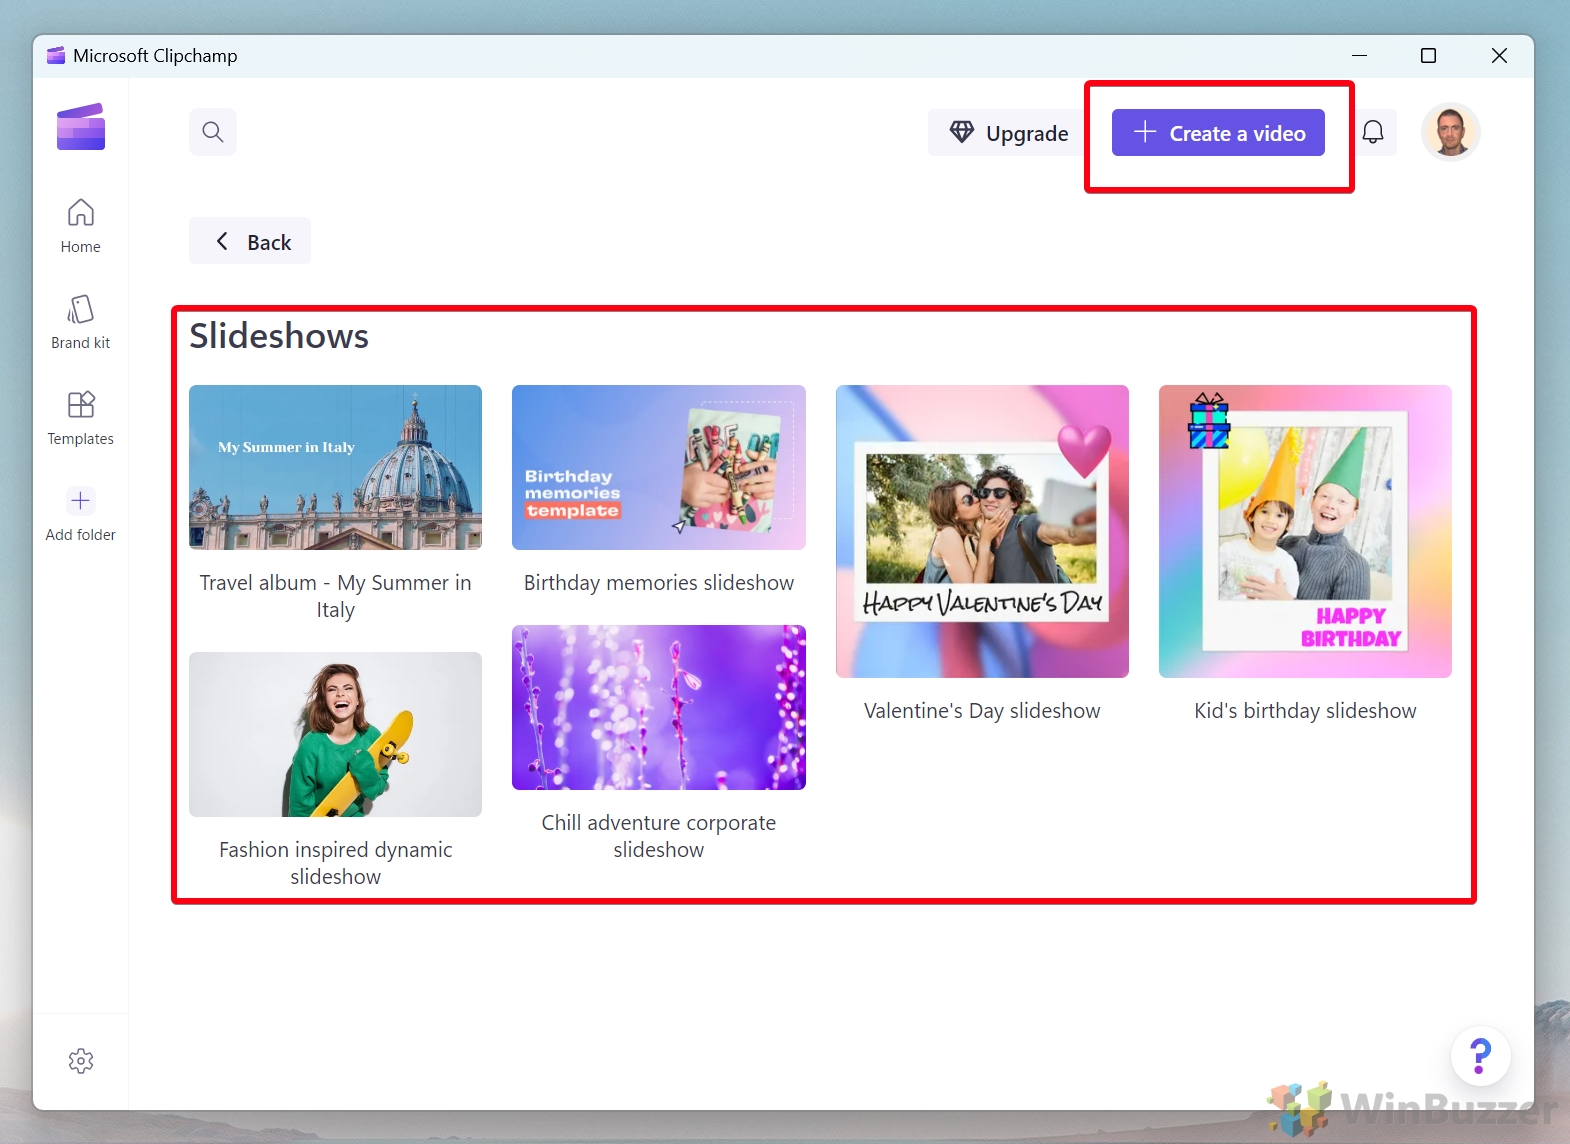Click Add folder plus icon
The width and height of the screenshot is (1570, 1144).
tap(81, 501)
